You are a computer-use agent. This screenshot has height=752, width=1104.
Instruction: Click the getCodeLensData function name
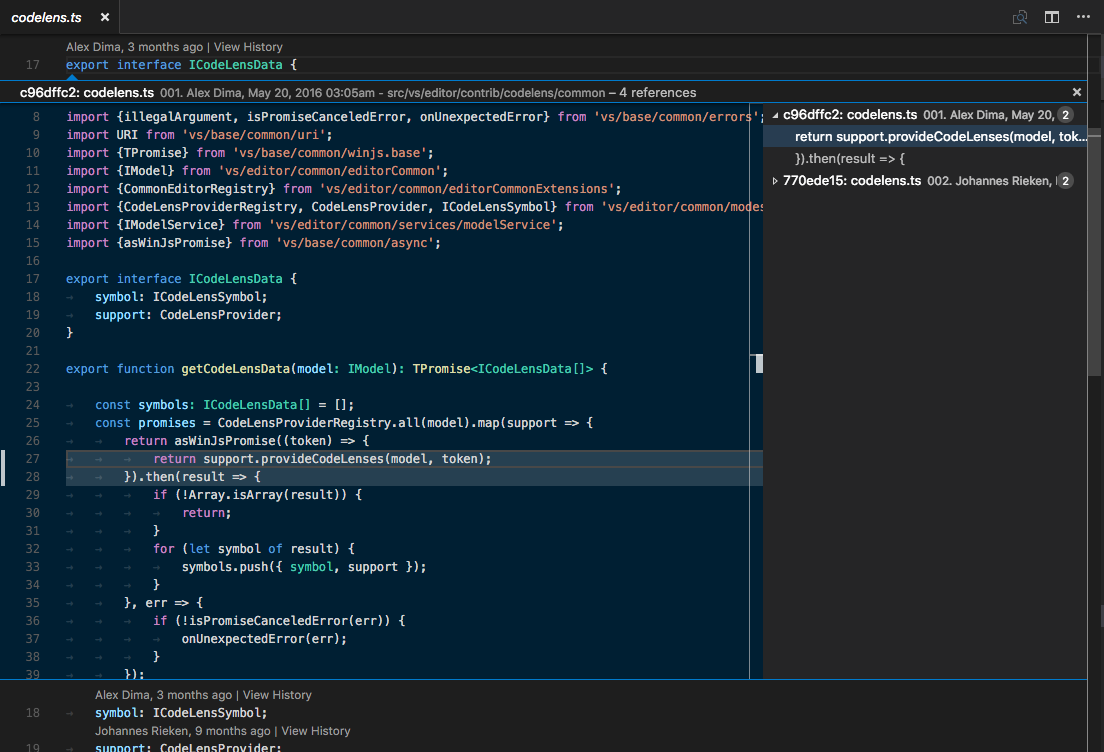click(236, 369)
